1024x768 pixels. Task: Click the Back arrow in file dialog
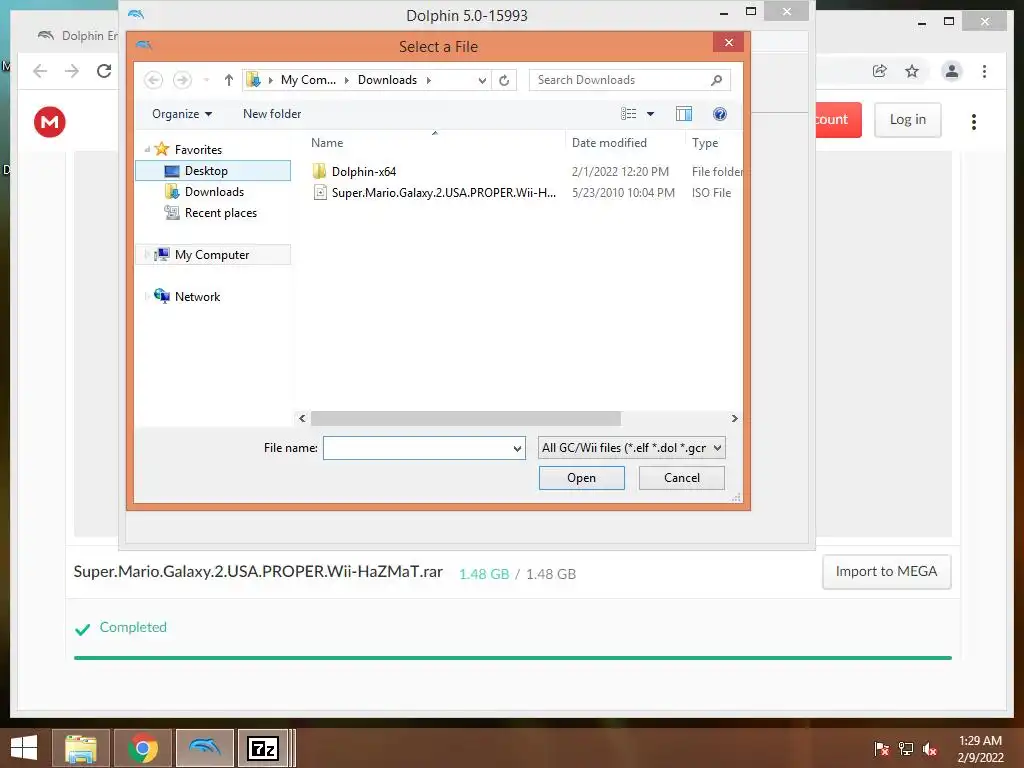coord(153,80)
